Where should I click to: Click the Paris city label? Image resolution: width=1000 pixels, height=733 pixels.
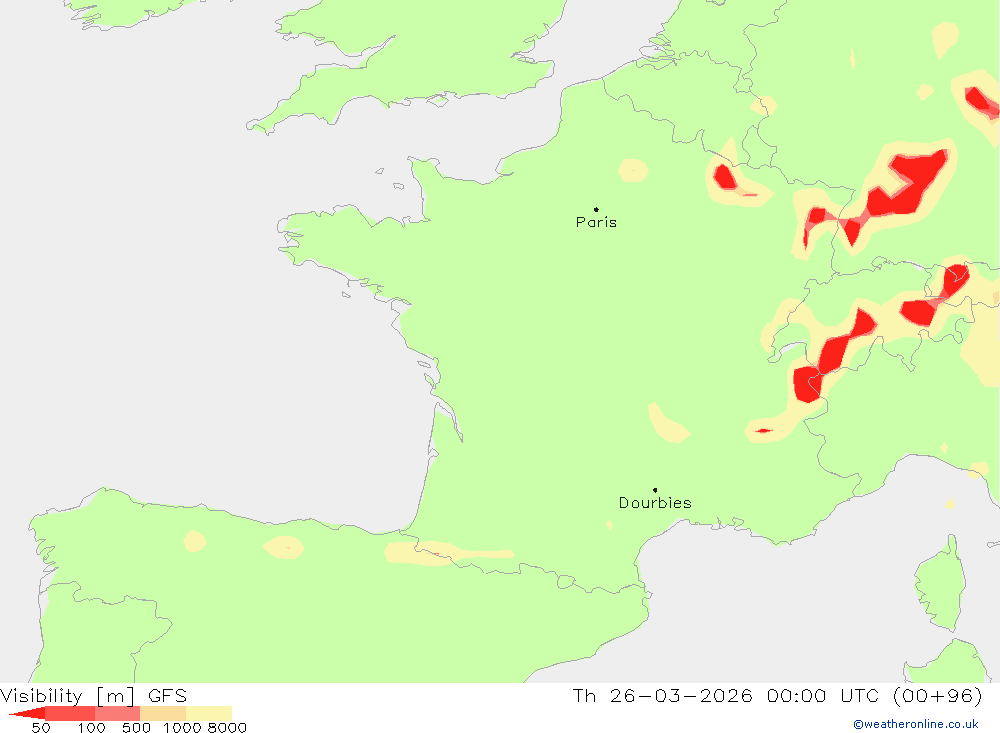[x=596, y=222]
